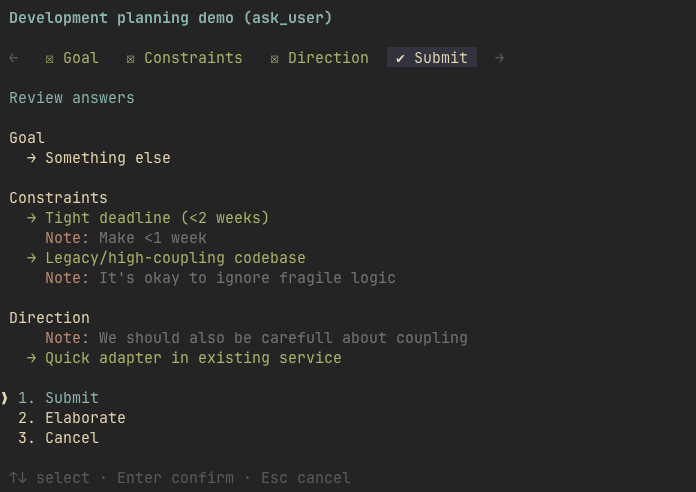The height and width of the screenshot is (492, 696).
Task: Click the checkmark icon on Submit tab
Action: click(x=400, y=58)
